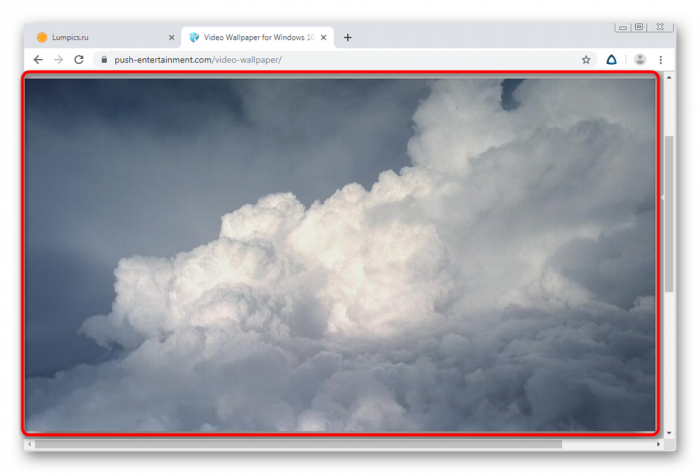Close the Lumpics.ru tab
This screenshot has height=475, width=700.
[x=171, y=38]
